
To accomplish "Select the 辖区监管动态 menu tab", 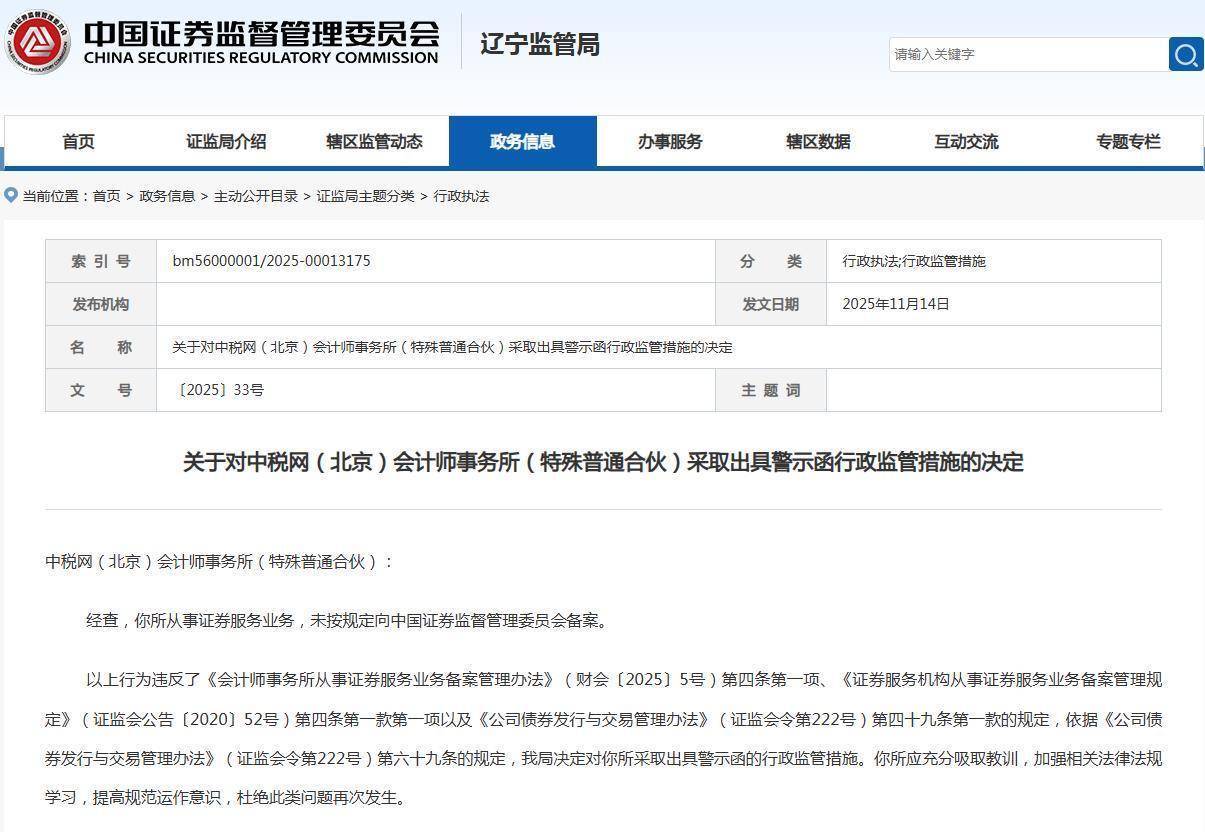I will (x=374, y=141).
